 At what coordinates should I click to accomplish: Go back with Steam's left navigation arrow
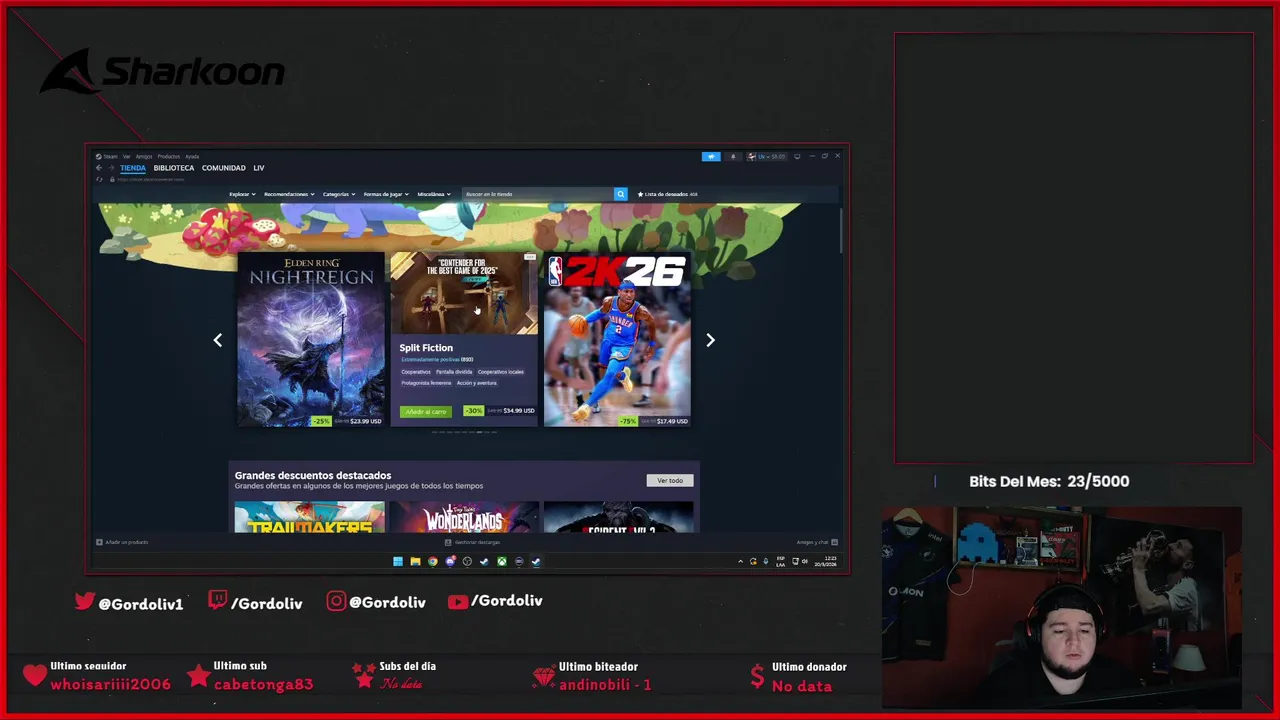coord(99,168)
